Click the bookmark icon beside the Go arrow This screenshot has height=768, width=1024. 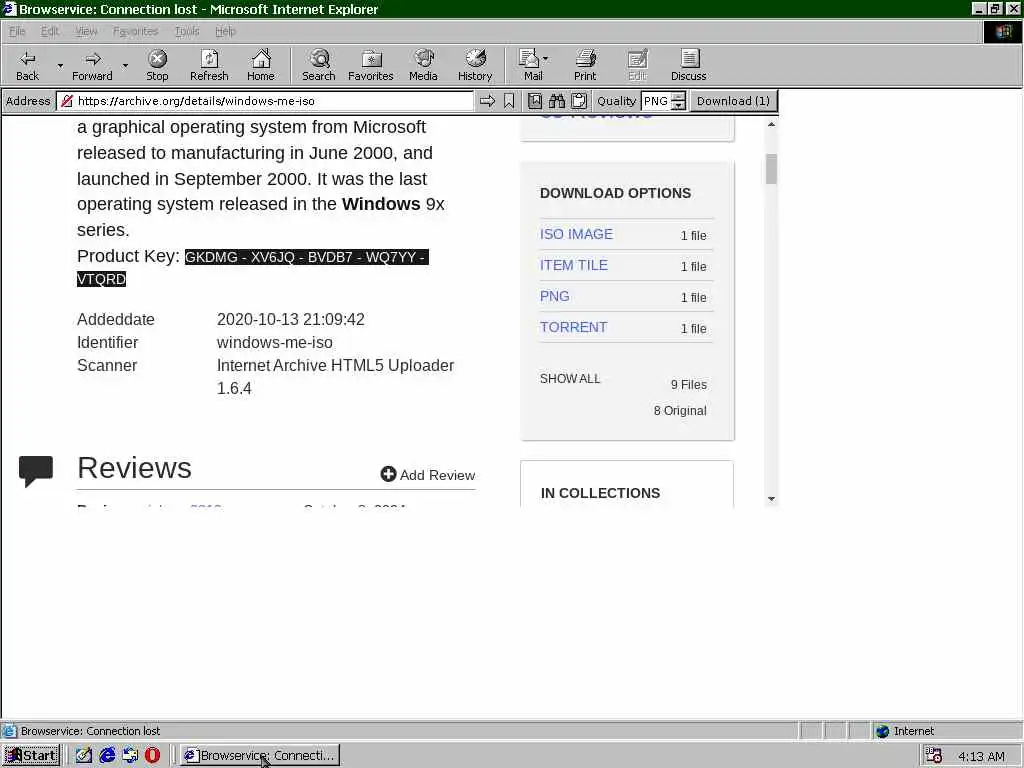click(509, 101)
